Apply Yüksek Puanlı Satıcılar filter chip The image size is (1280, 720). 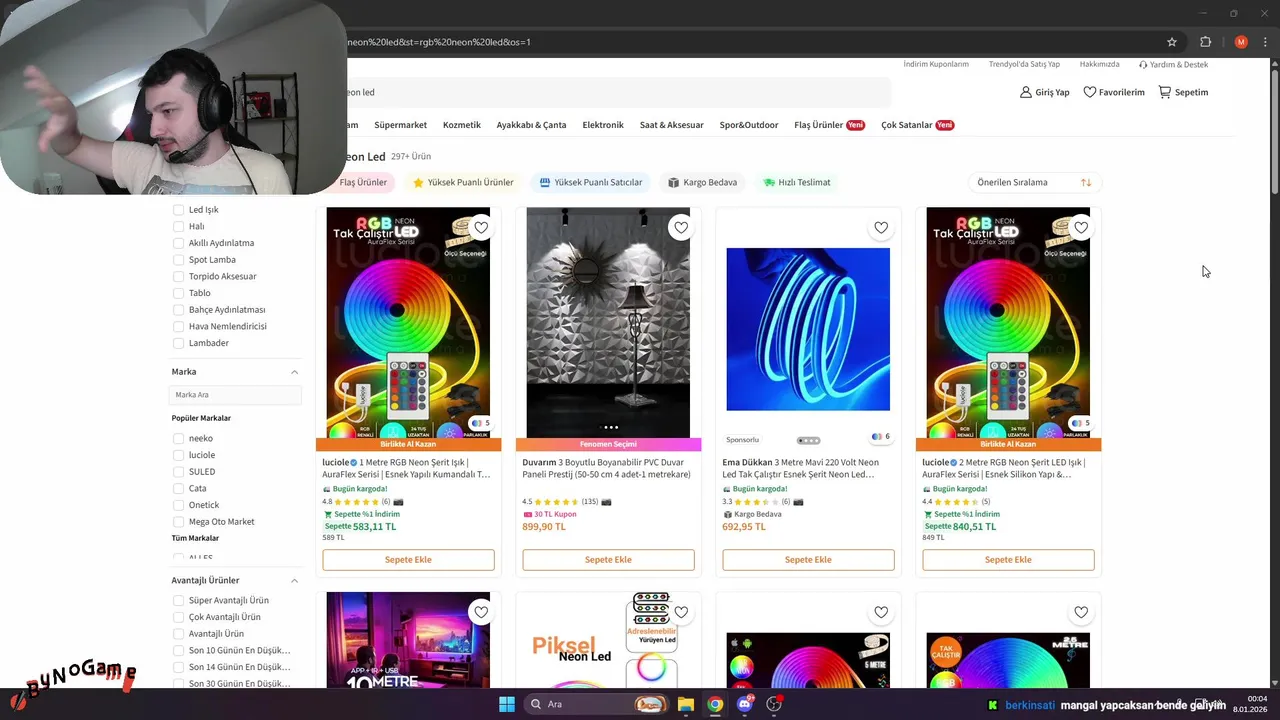pyautogui.click(x=590, y=182)
